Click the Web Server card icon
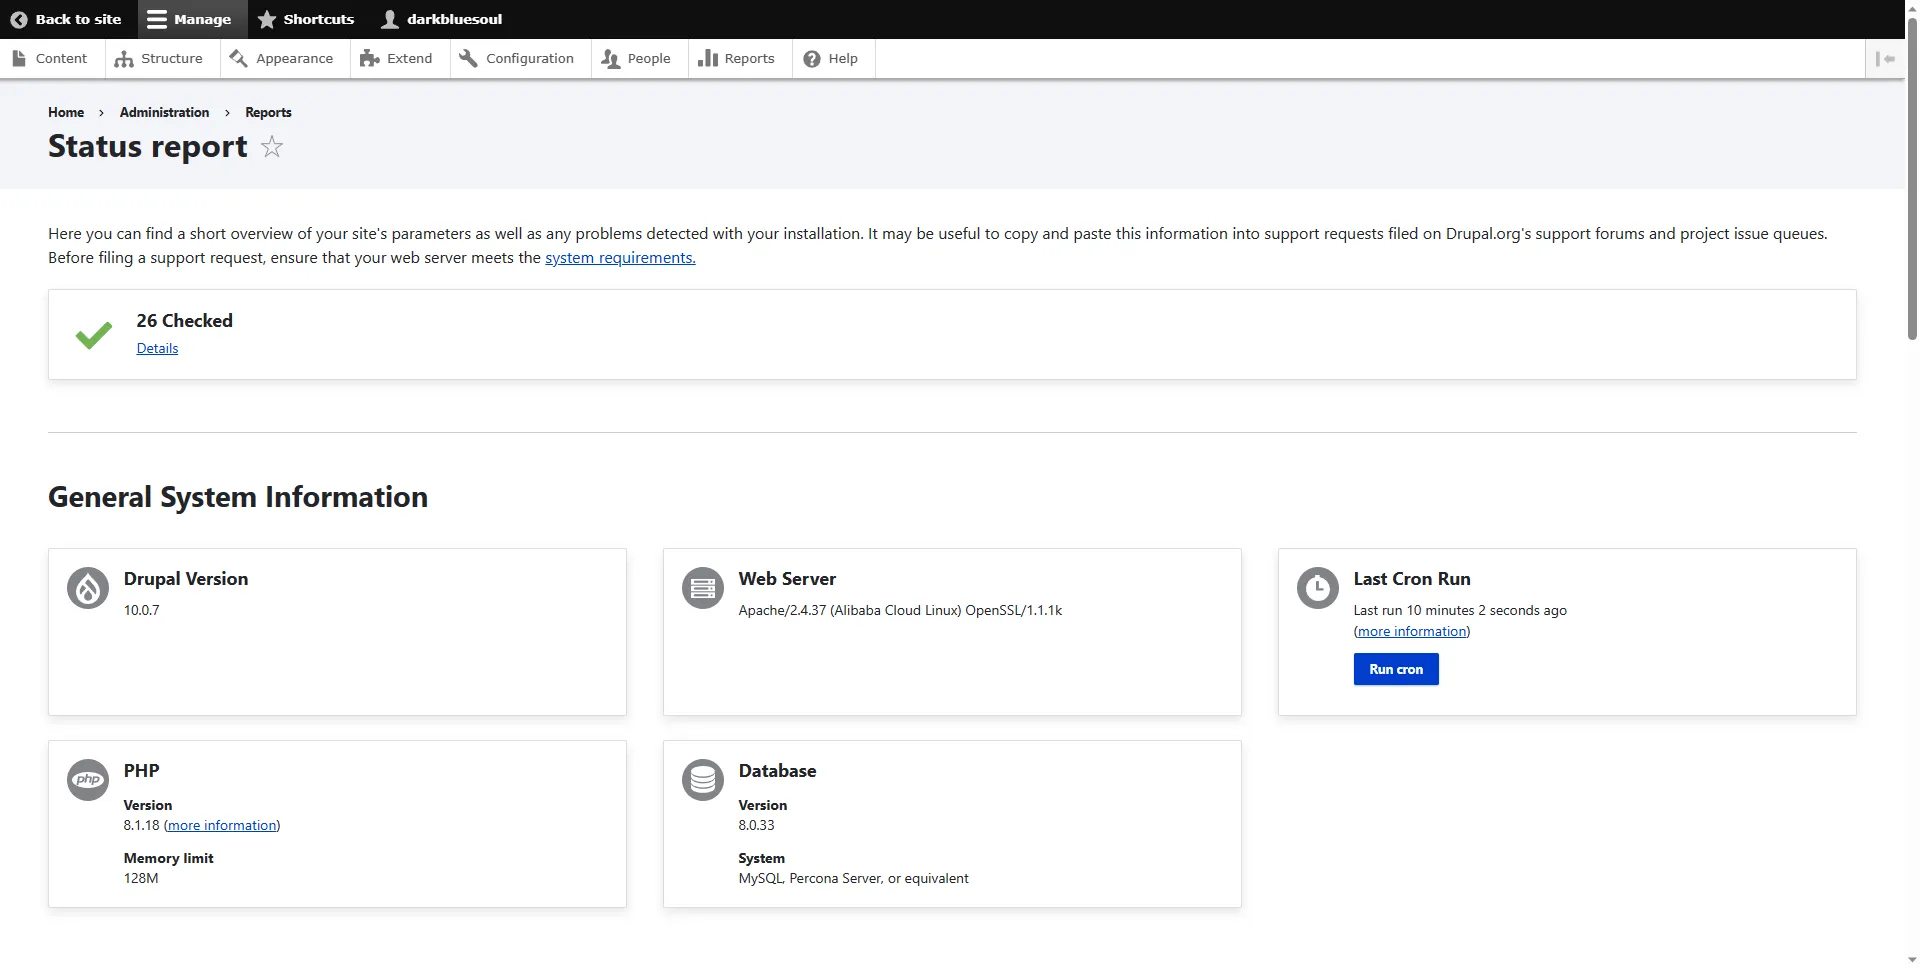Screen dimensions: 1920x969 [702, 588]
